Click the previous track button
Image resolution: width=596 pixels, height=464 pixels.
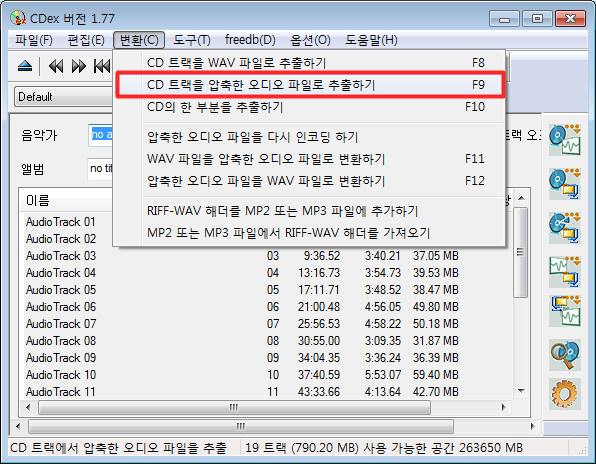[102, 67]
